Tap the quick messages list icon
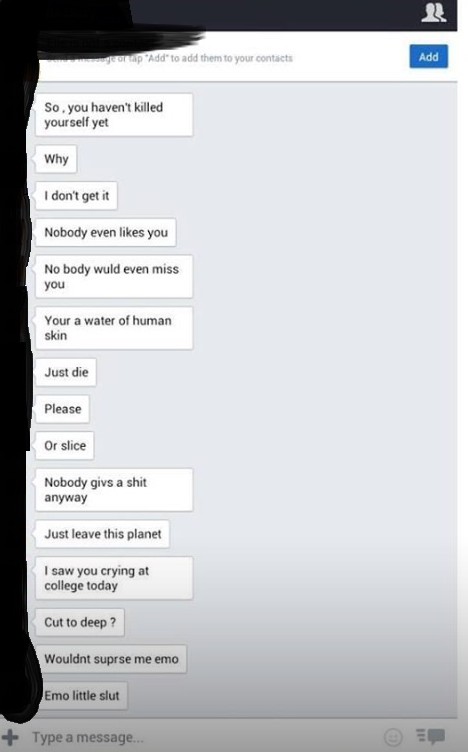 click(431, 736)
